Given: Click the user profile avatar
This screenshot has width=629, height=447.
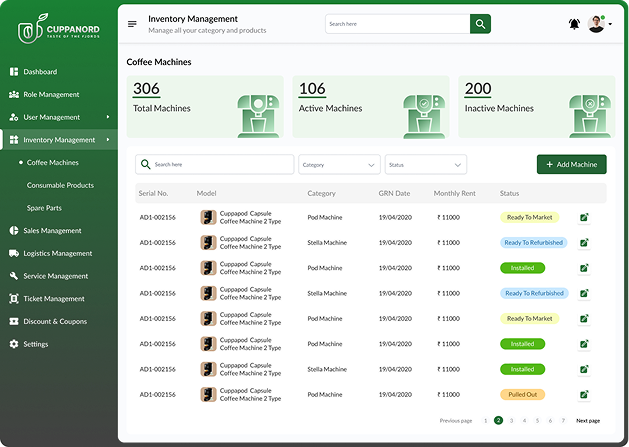Looking at the screenshot, I should (x=596, y=24).
